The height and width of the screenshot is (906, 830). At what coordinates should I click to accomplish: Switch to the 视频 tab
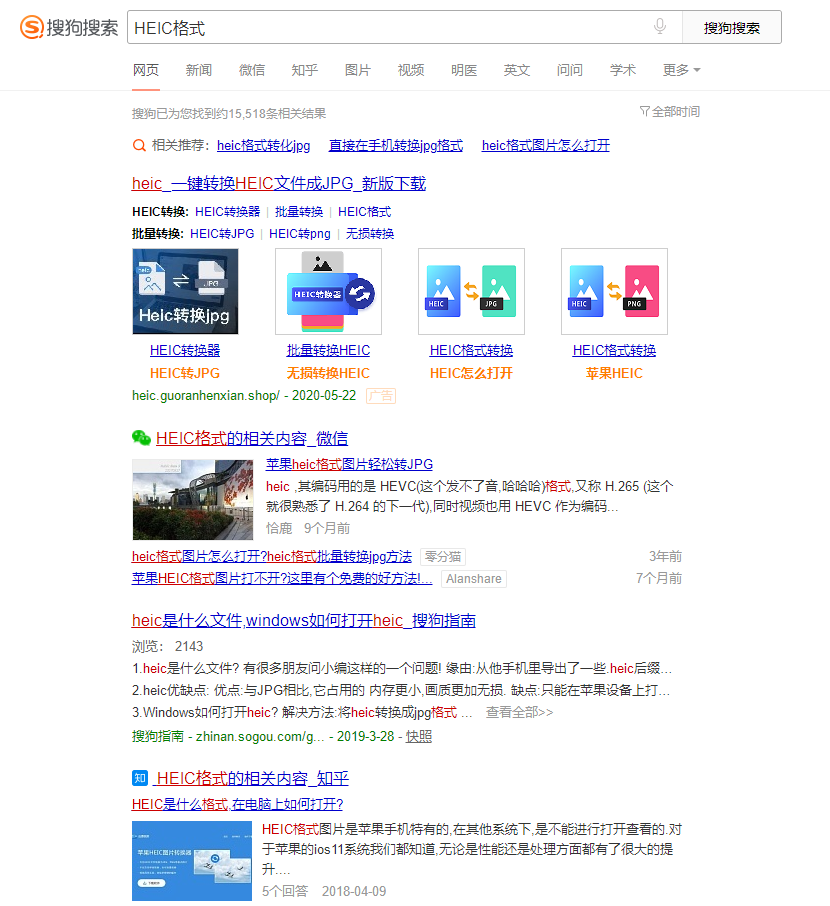[x=410, y=70]
